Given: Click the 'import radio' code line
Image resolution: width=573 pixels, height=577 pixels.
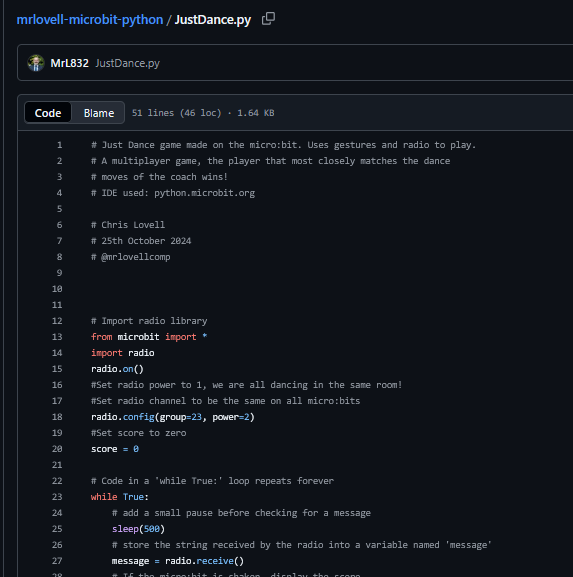Looking at the screenshot, I should pyautogui.click(x=123, y=353).
